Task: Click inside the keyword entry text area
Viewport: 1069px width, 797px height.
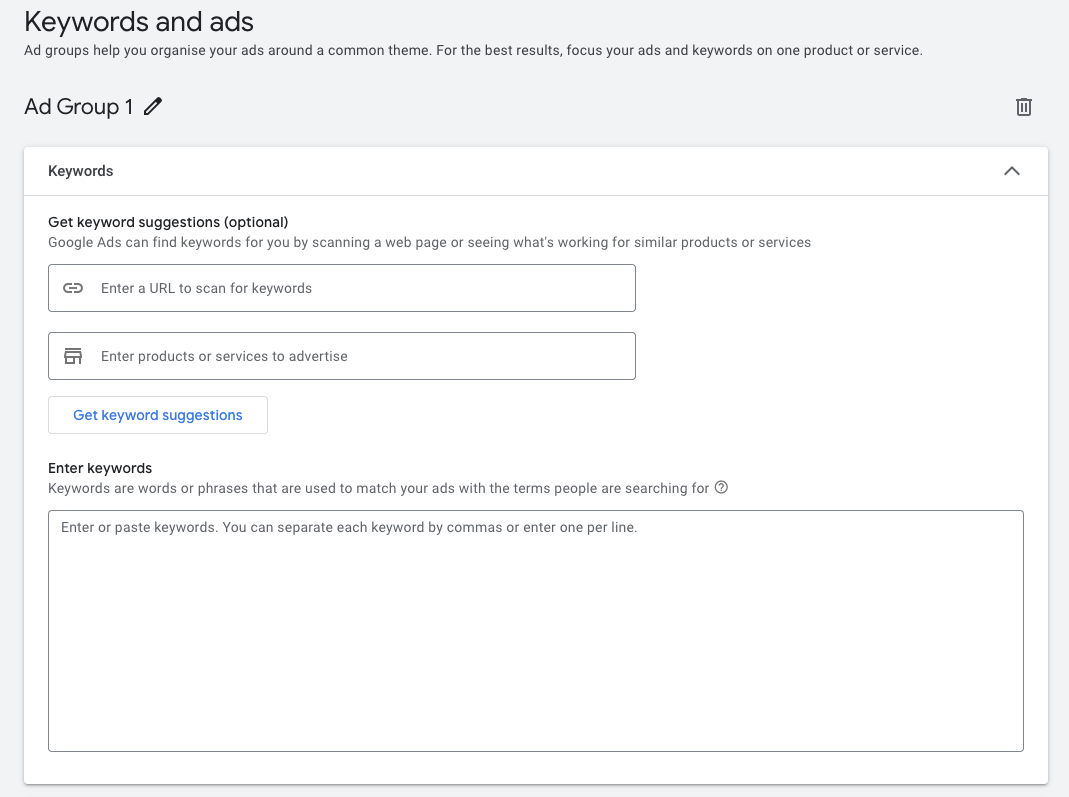Action: [x=536, y=630]
